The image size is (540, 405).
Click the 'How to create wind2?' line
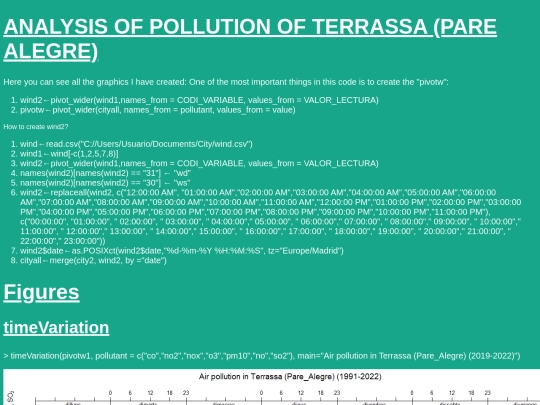(36, 127)
